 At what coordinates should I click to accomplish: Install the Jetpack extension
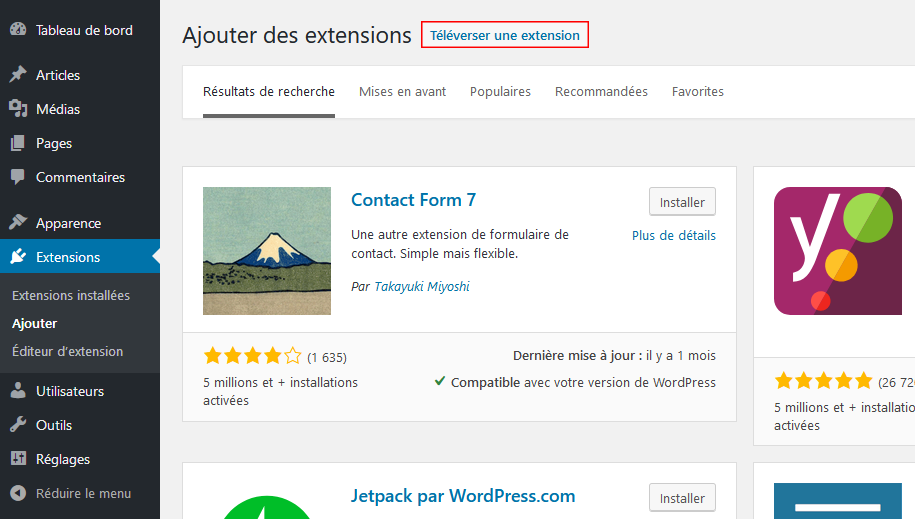click(682, 498)
